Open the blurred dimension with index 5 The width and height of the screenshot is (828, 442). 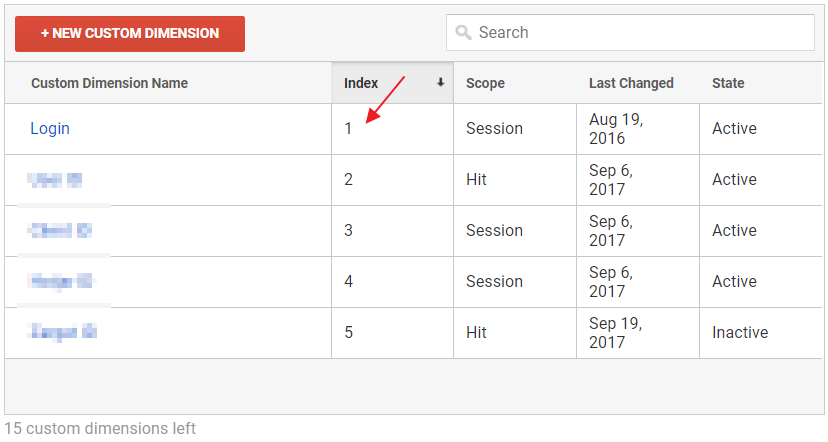point(62,332)
